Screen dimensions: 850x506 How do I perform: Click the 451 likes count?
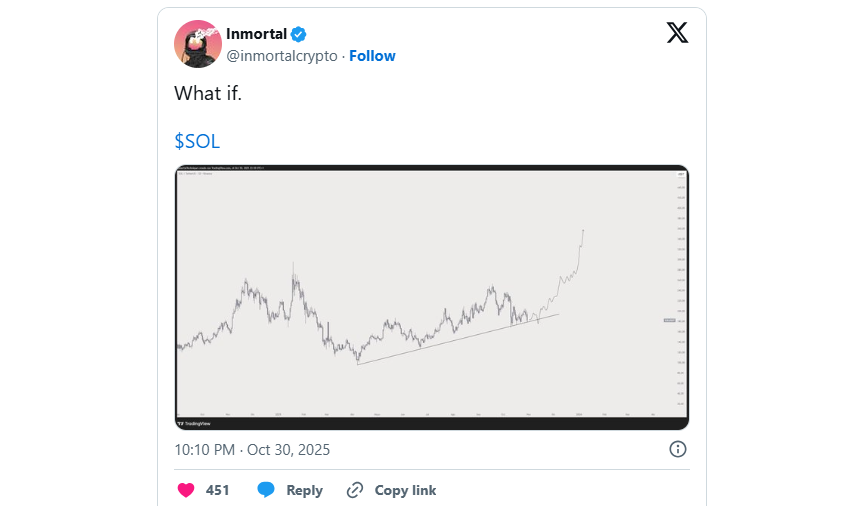point(218,490)
